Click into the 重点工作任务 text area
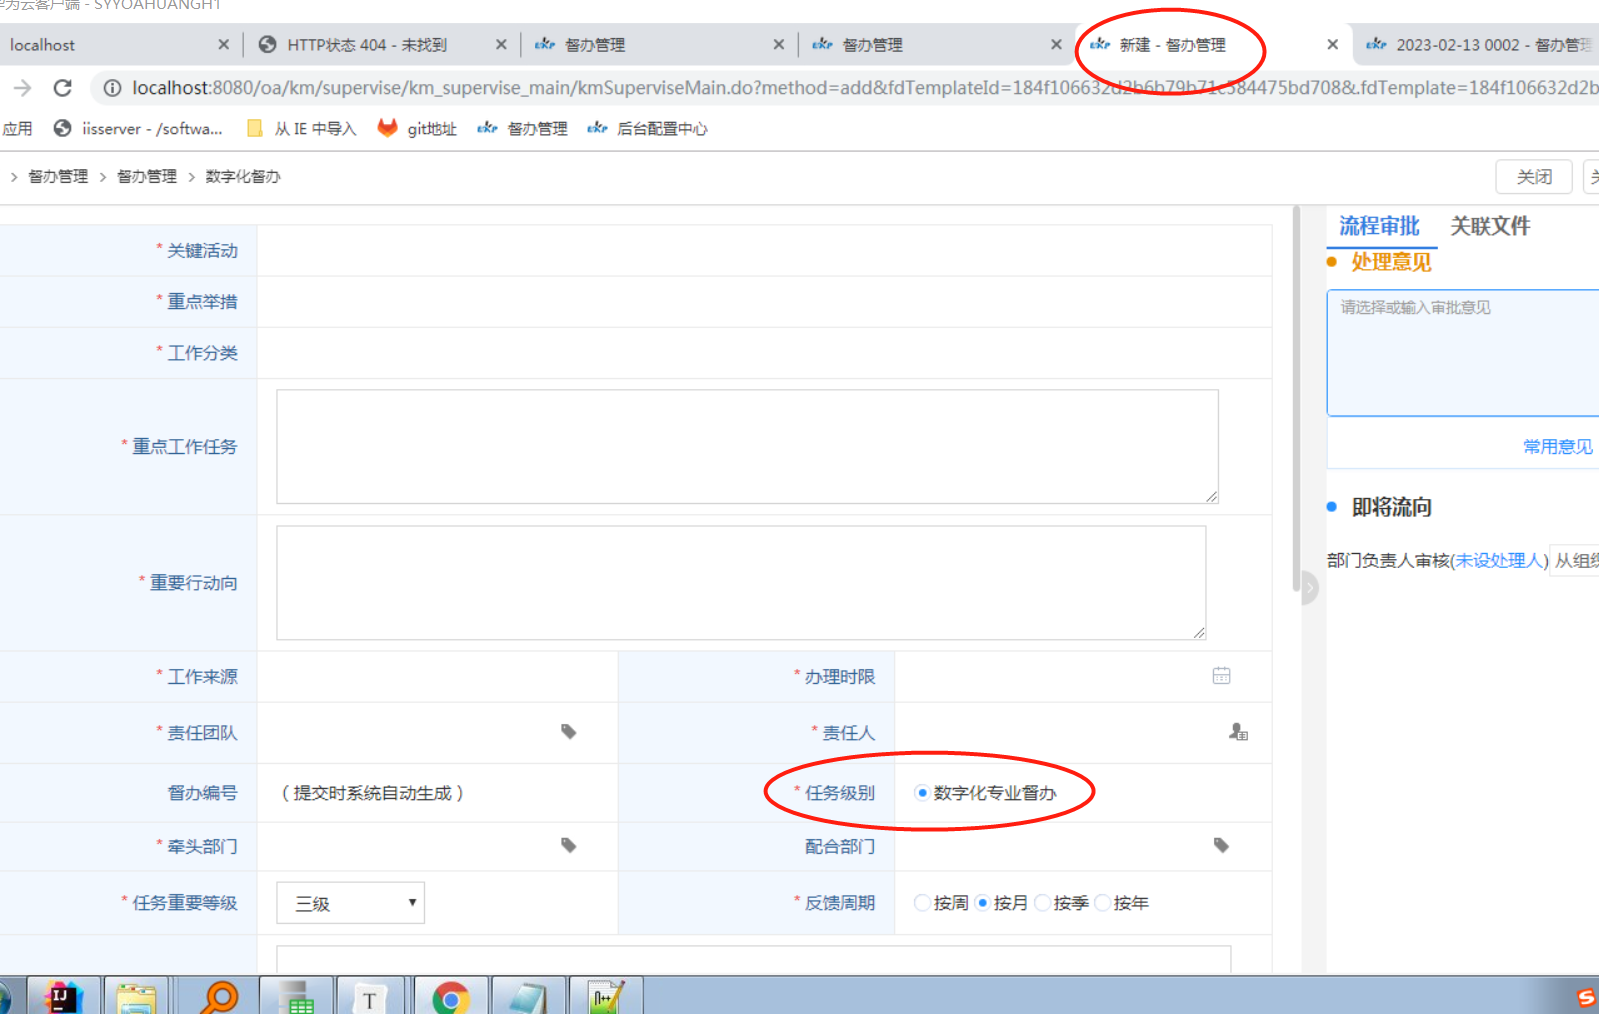Image resolution: width=1599 pixels, height=1014 pixels. click(747, 447)
